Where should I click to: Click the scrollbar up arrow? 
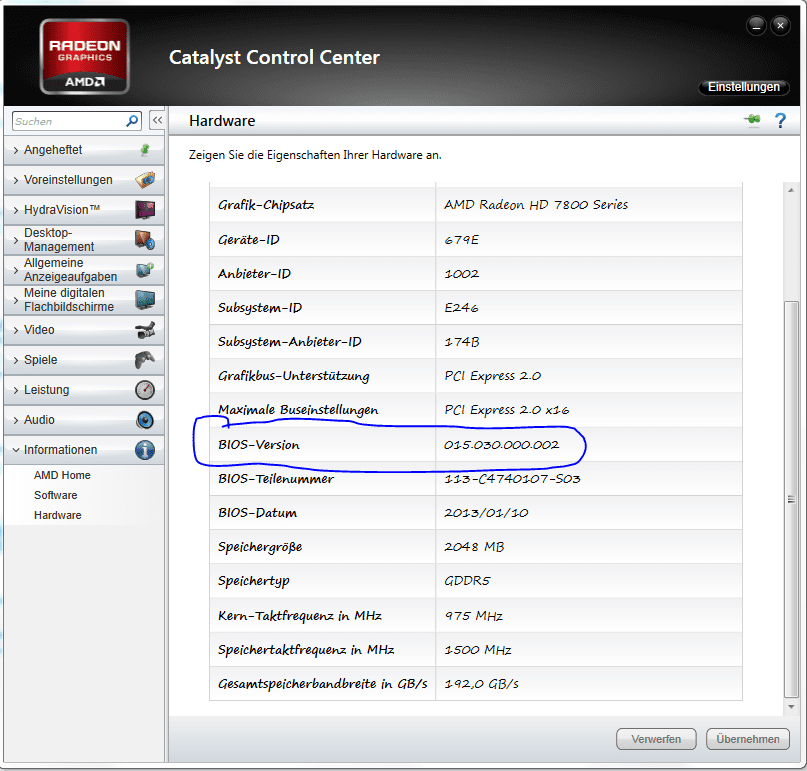pyautogui.click(x=791, y=190)
